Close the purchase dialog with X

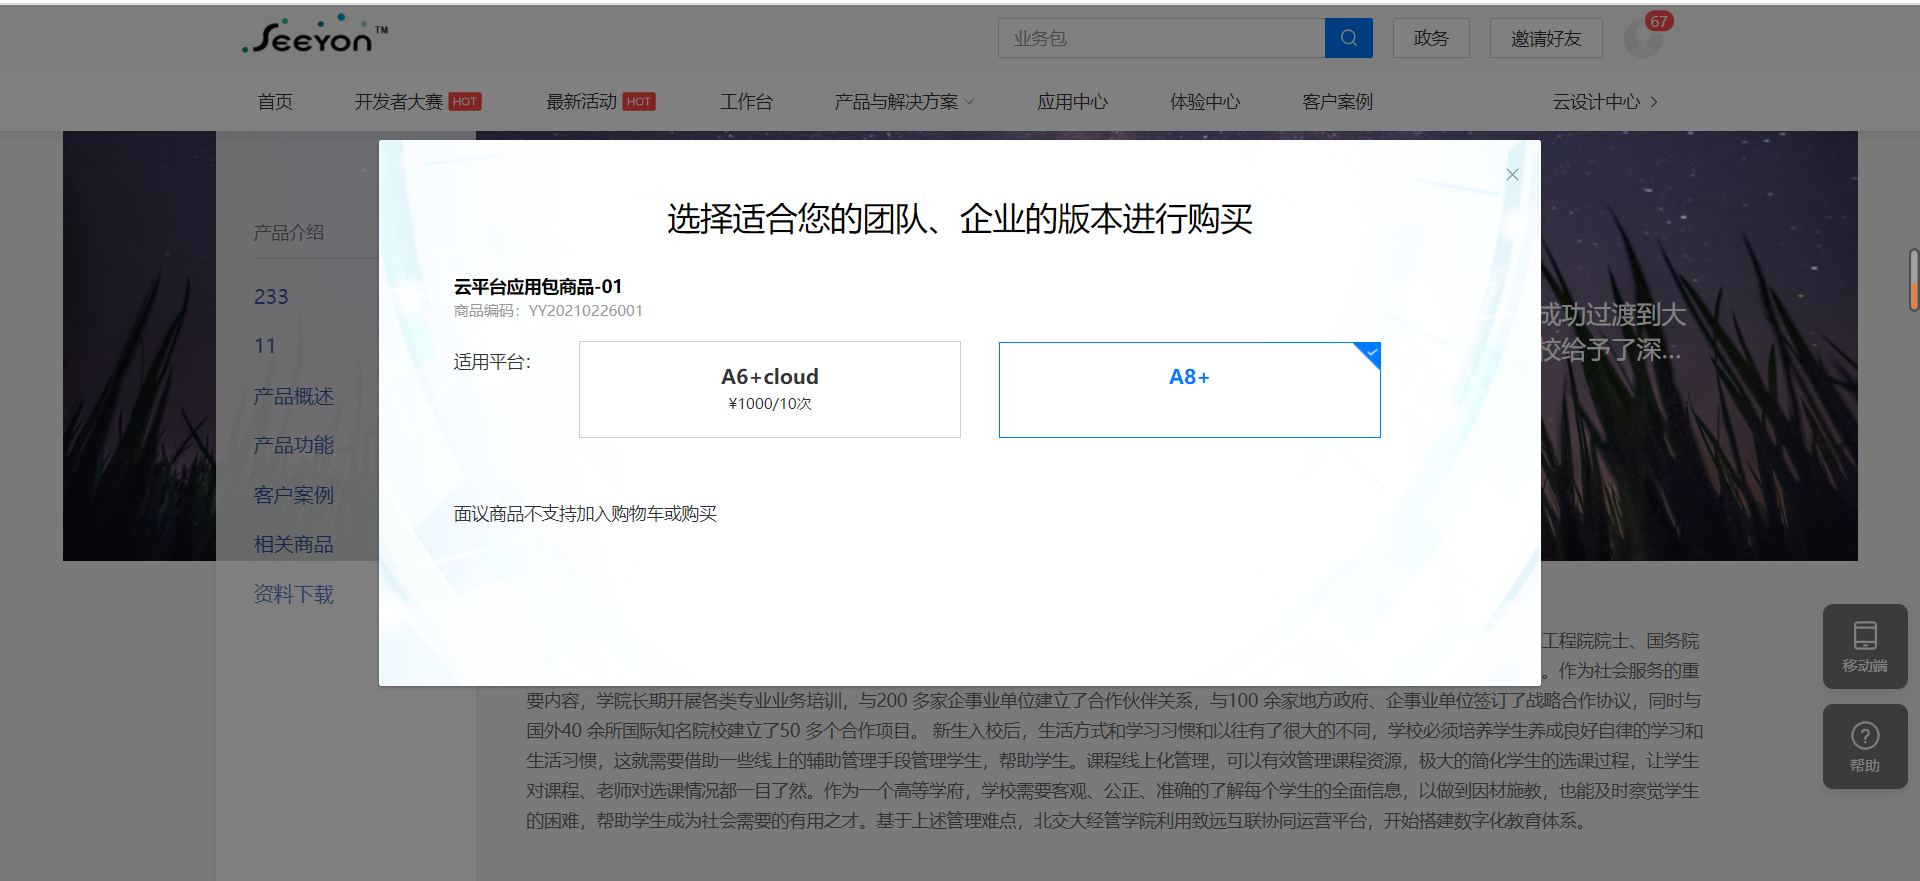(x=1512, y=174)
